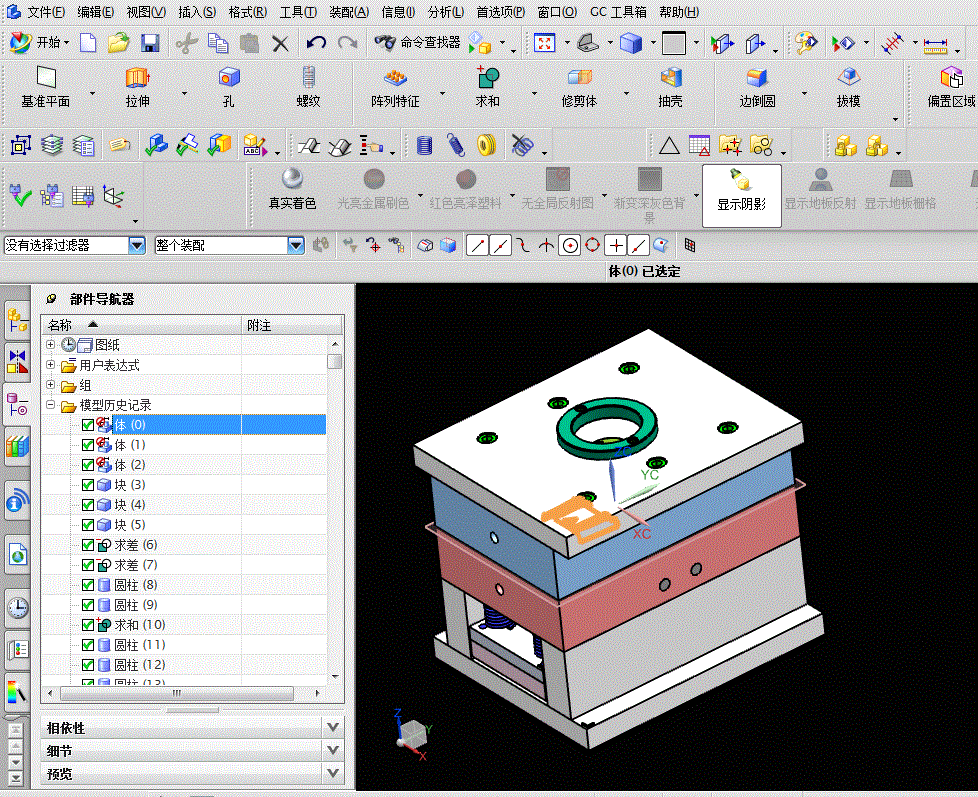978x797 pixels.
Task: Uncheck the 求差 (6) feature checkbox
Action: (88, 545)
